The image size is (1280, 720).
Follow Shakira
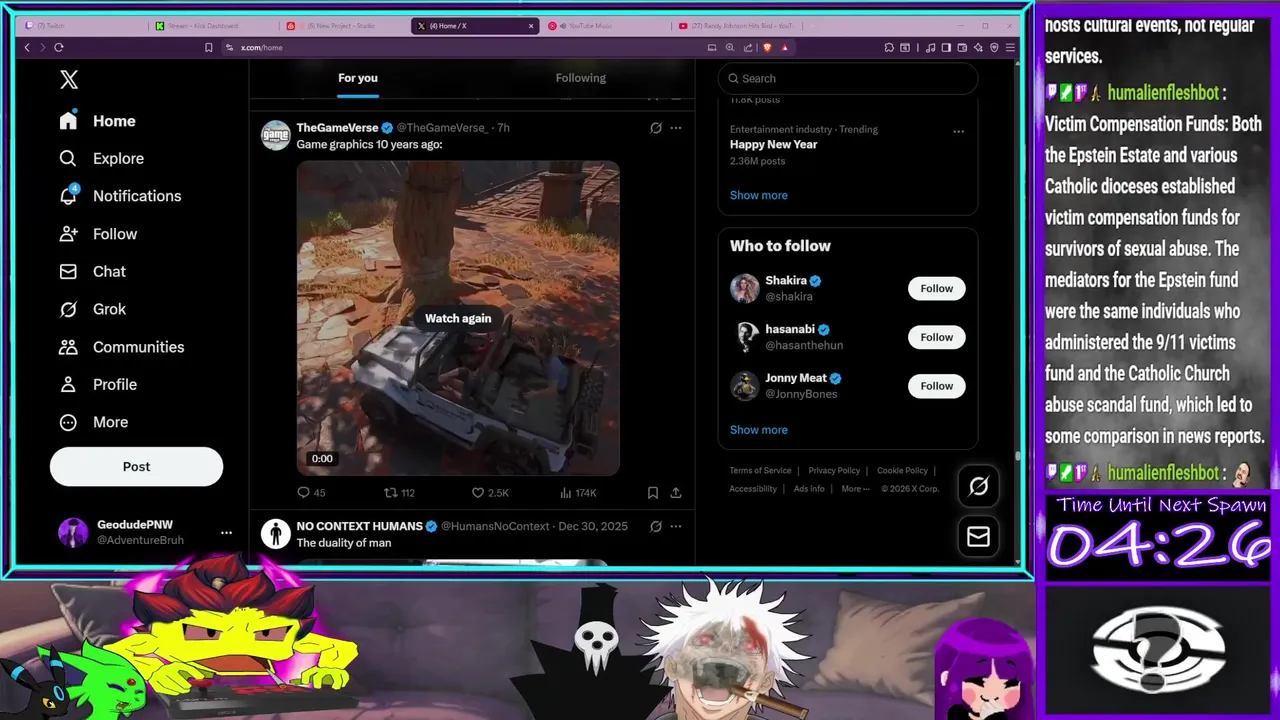click(x=936, y=288)
